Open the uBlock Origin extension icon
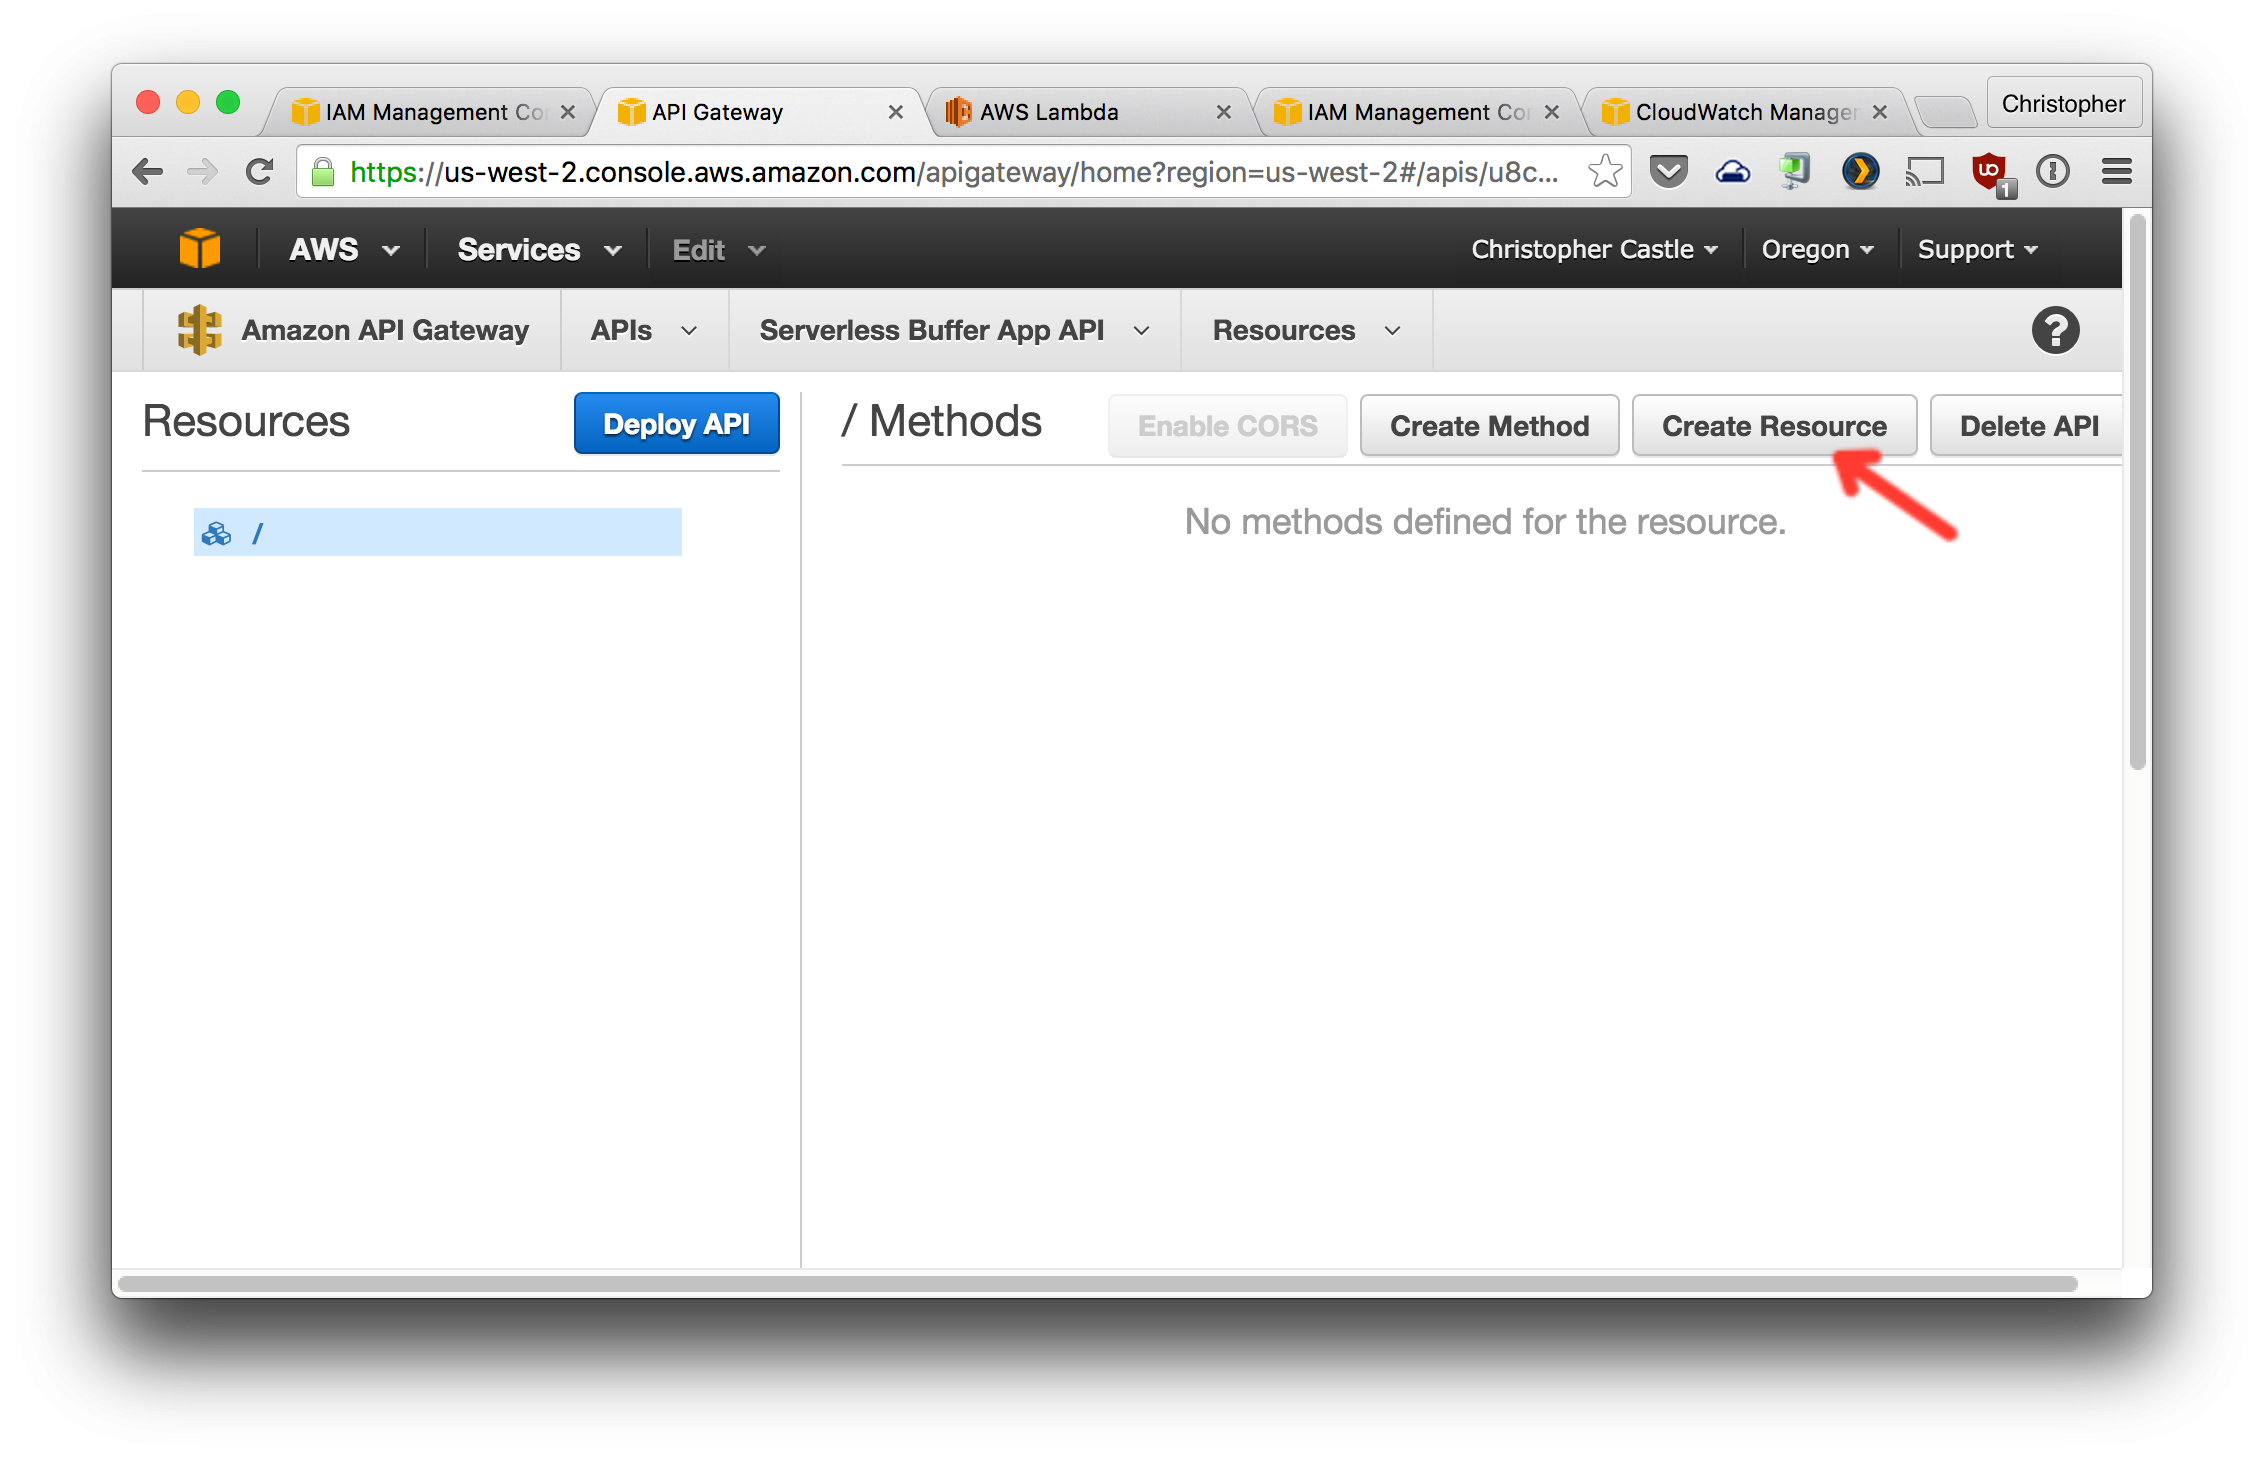 [1989, 172]
